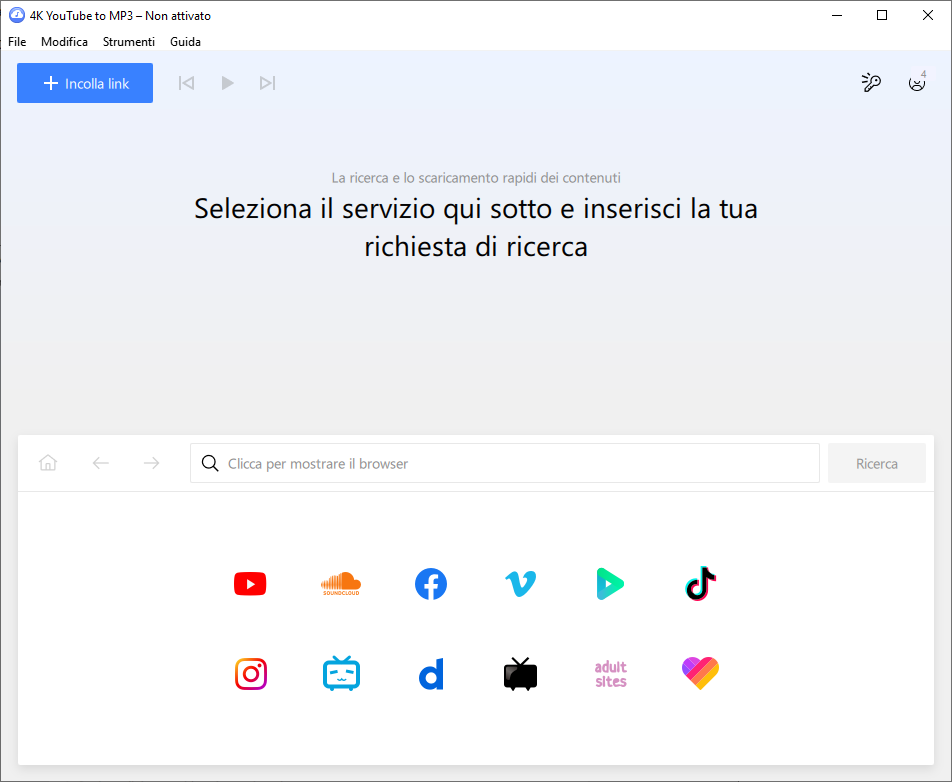Open the Guida menu
The height and width of the screenshot is (782, 952).
click(x=185, y=41)
